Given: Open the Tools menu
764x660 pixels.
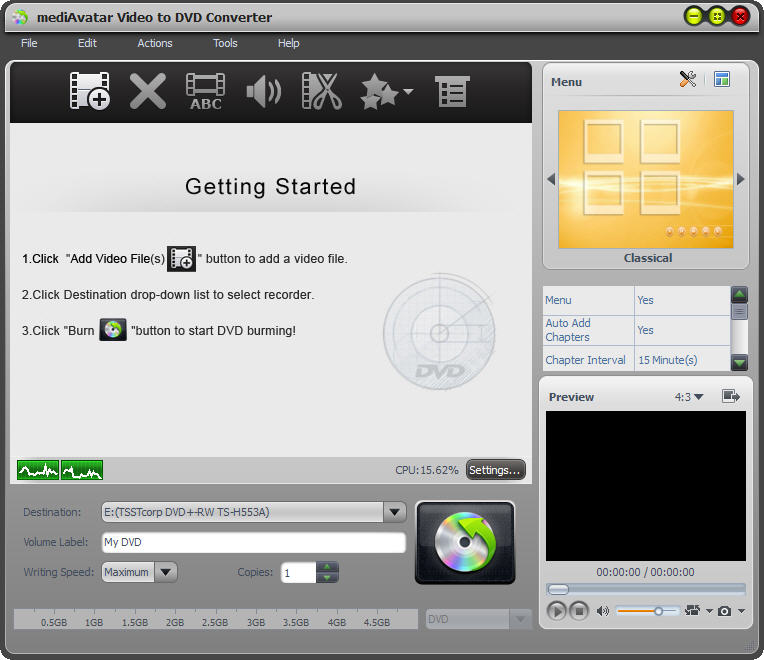Looking at the screenshot, I should 225,43.
